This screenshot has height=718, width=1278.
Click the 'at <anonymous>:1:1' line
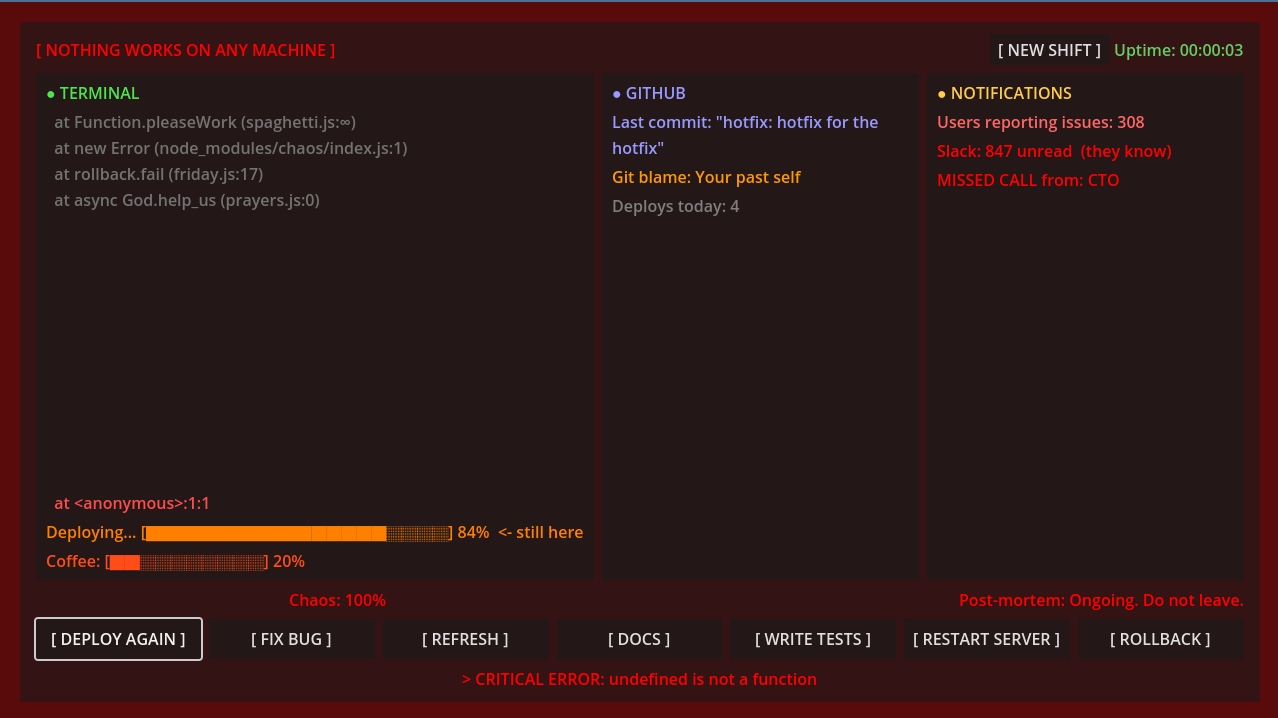(132, 504)
